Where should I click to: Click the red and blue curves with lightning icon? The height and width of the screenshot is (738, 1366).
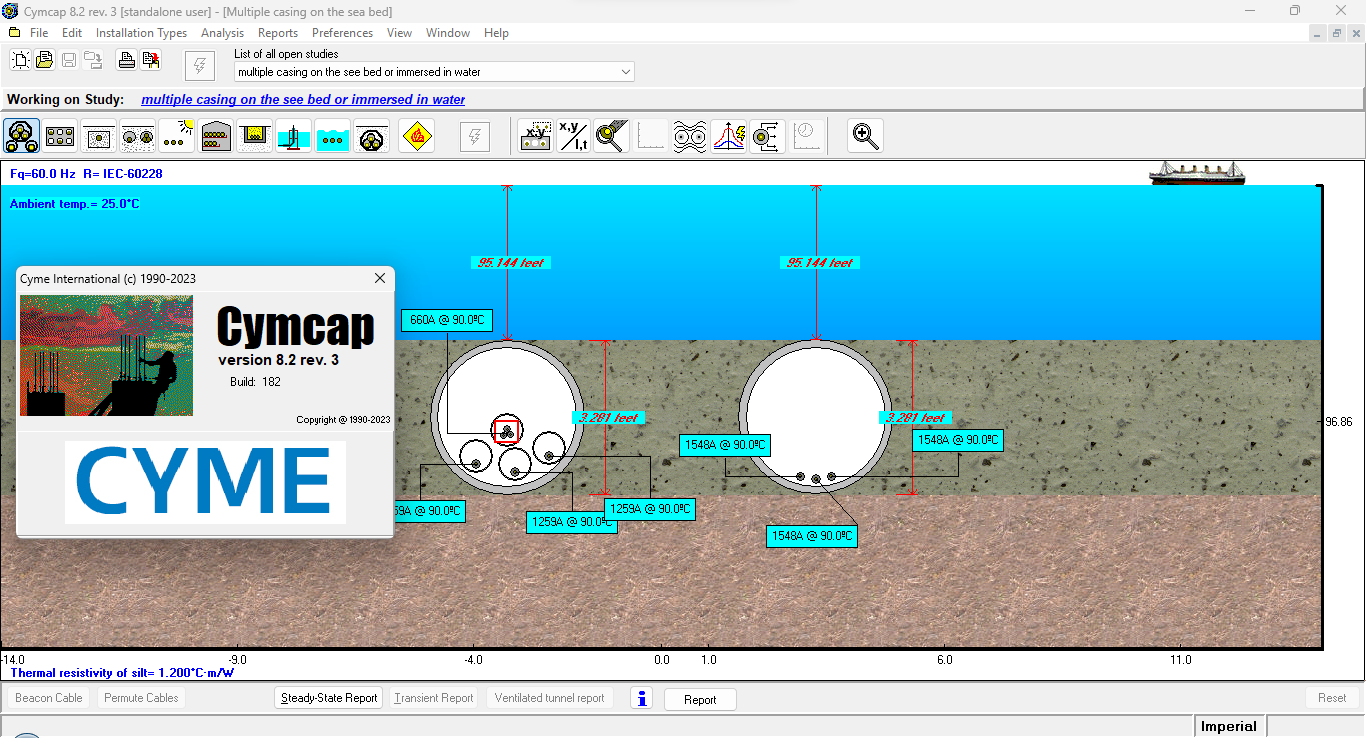pyautogui.click(x=729, y=135)
